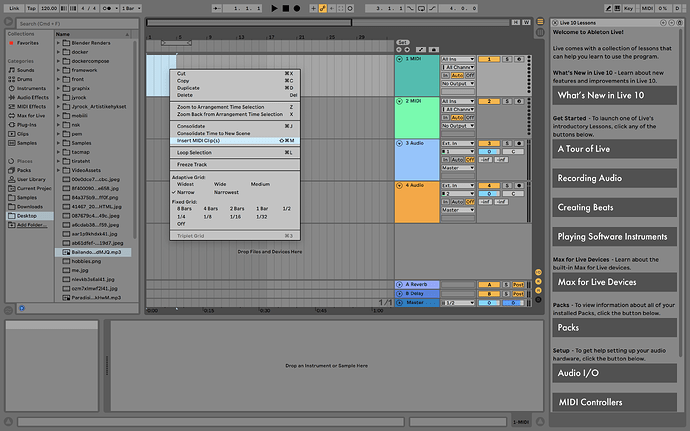Open 'What's New in Live 10' lesson
Screen dimensions: 690x431
[x=614, y=96]
